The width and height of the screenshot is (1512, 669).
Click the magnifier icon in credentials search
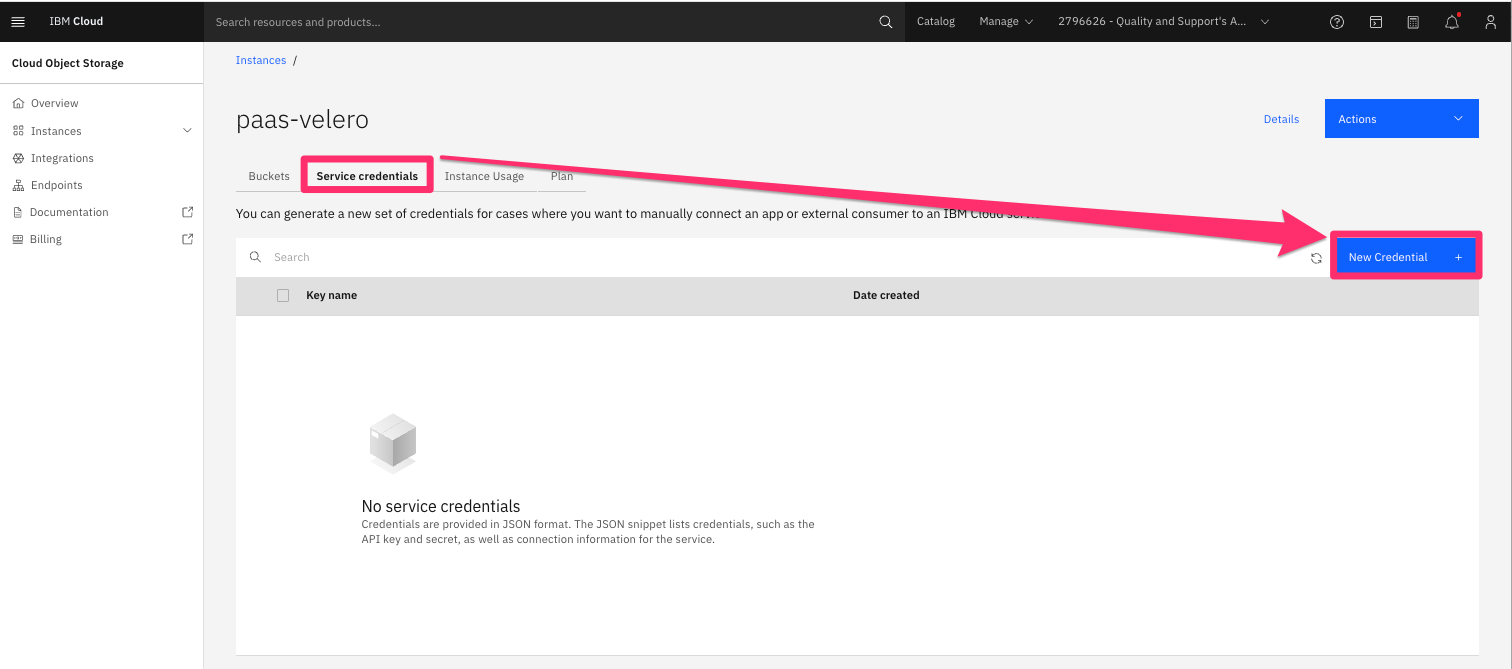coord(255,257)
